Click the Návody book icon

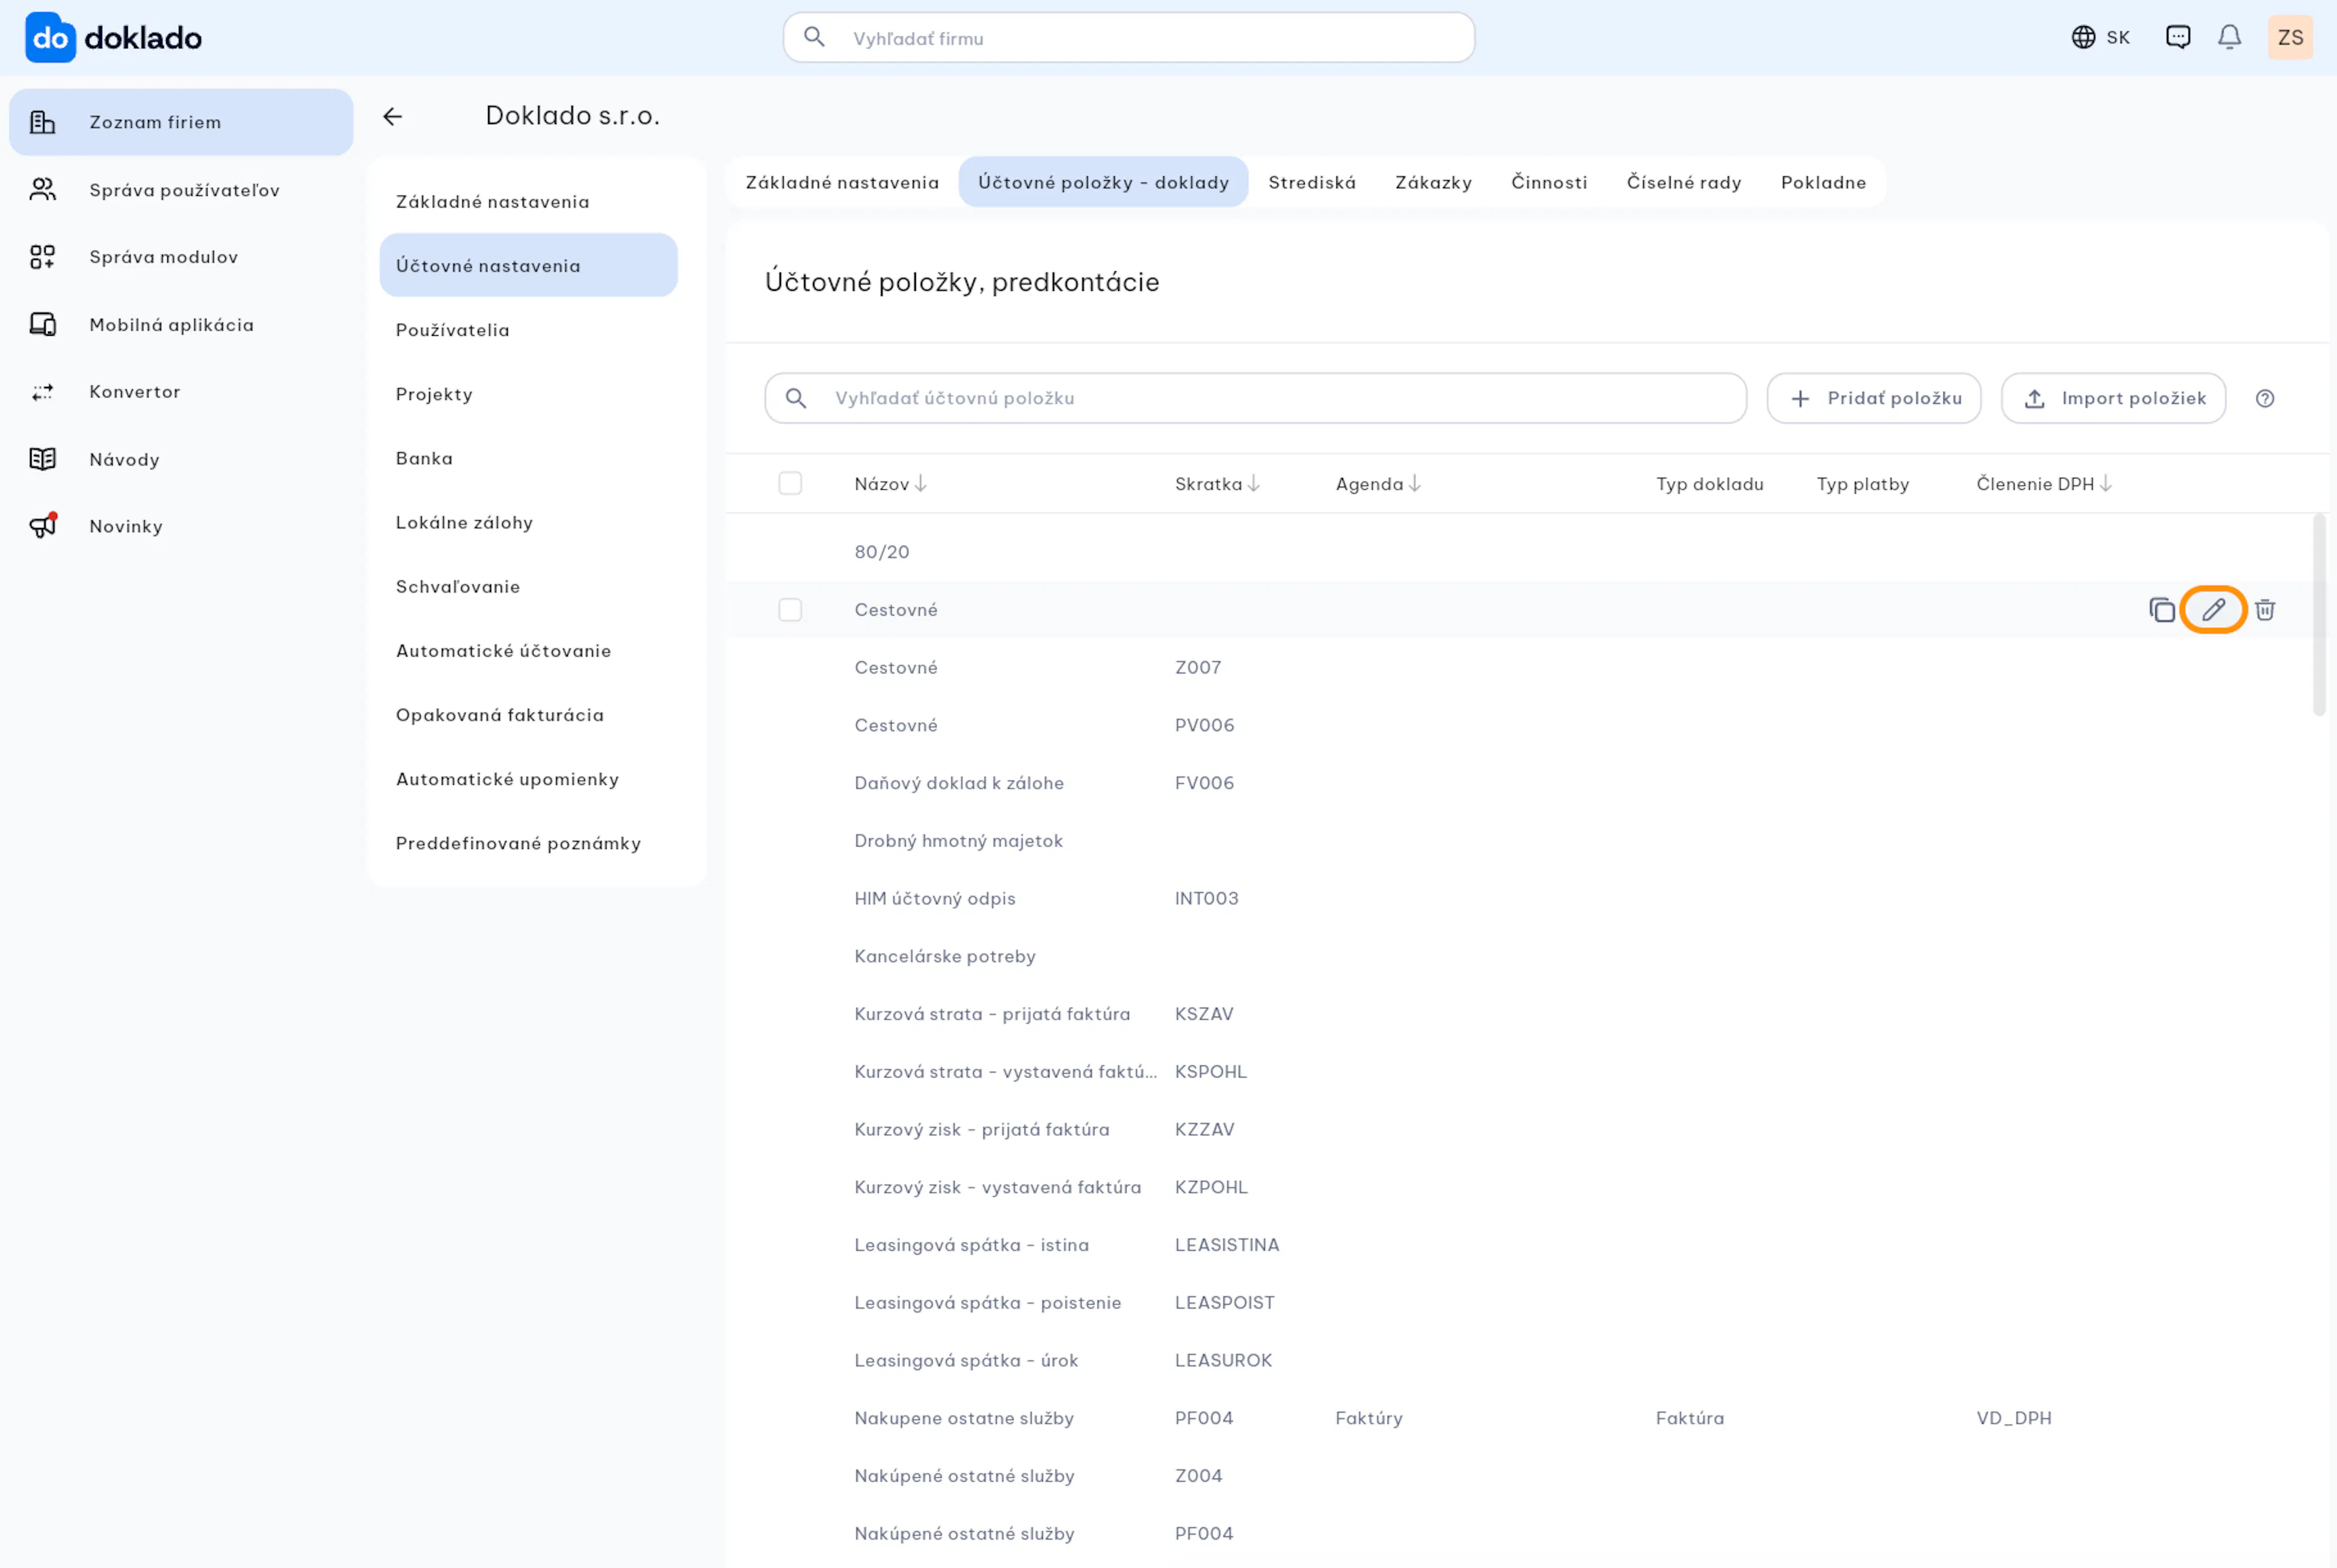pos(42,459)
